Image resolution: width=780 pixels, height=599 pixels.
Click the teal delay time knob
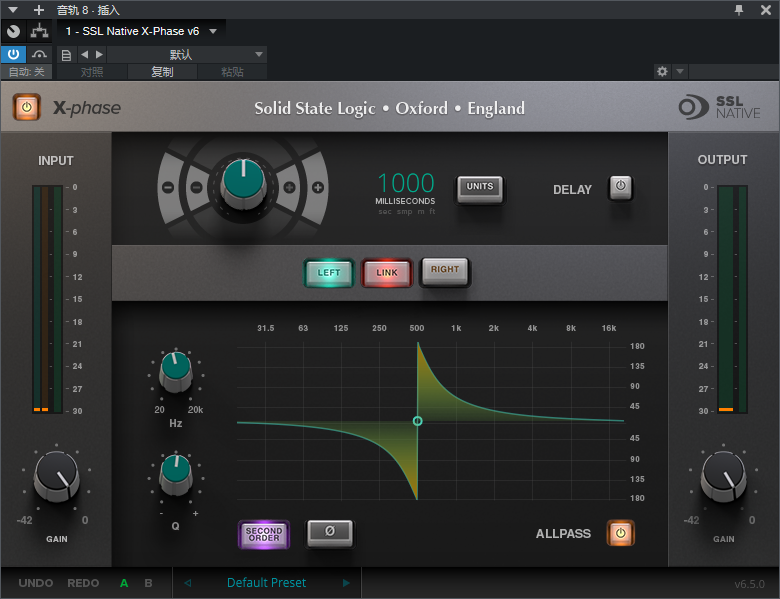pyautogui.click(x=243, y=183)
